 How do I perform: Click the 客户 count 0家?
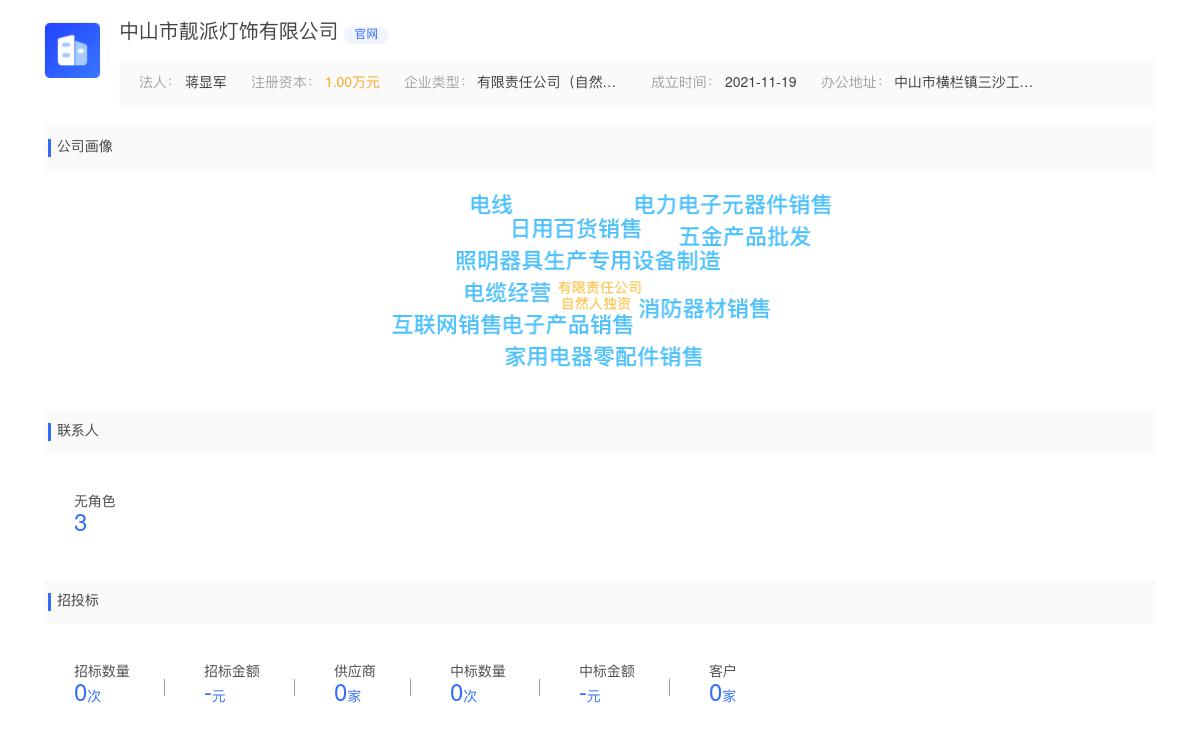[722, 693]
